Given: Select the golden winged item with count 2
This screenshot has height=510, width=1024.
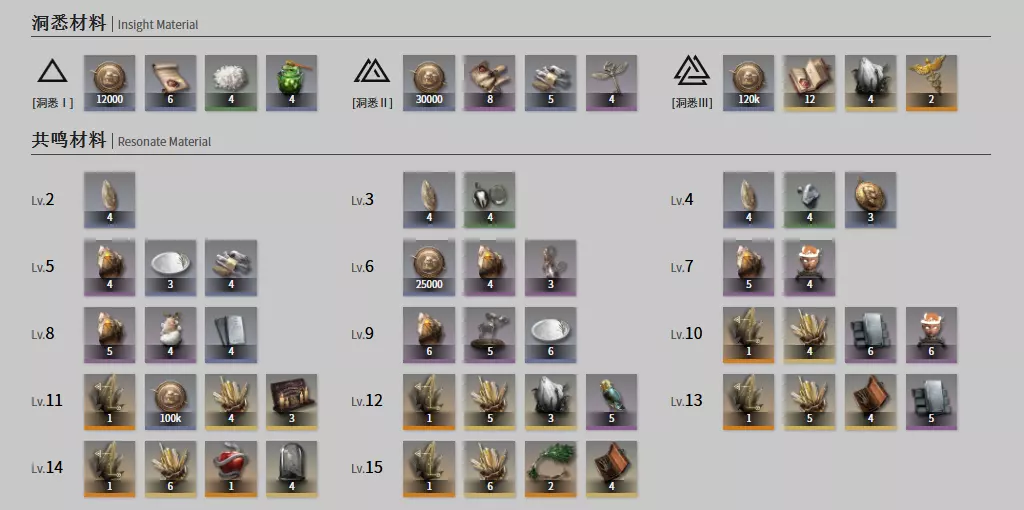Looking at the screenshot, I should pos(931,83).
